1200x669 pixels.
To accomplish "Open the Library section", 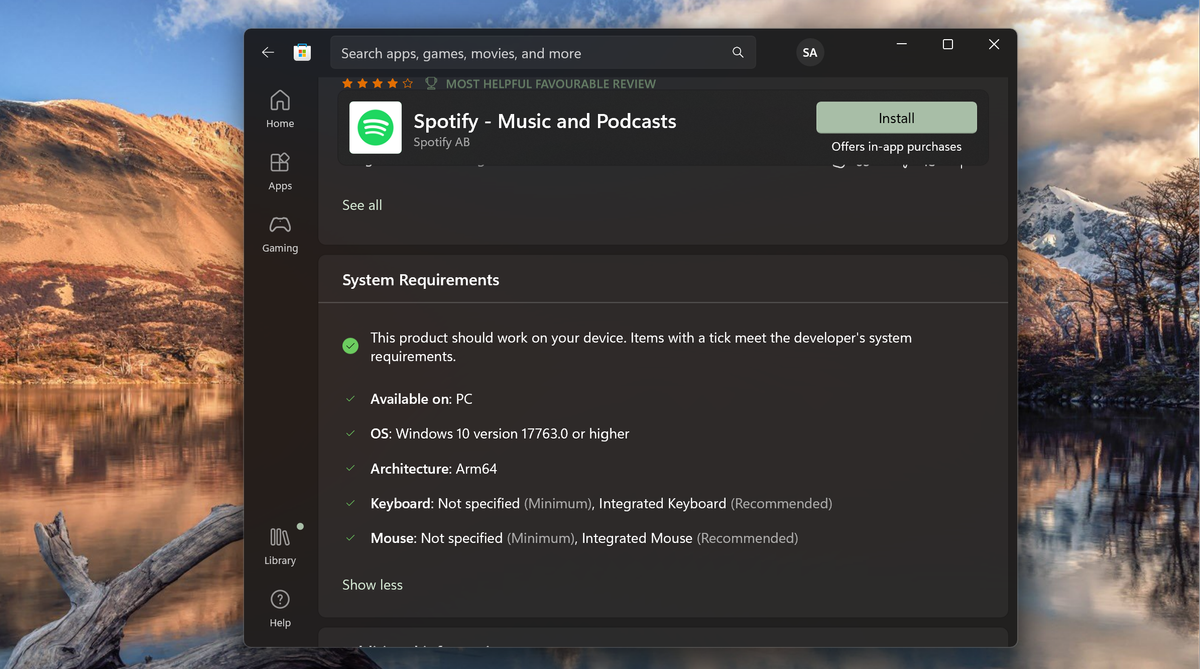I will (x=280, y=546).
